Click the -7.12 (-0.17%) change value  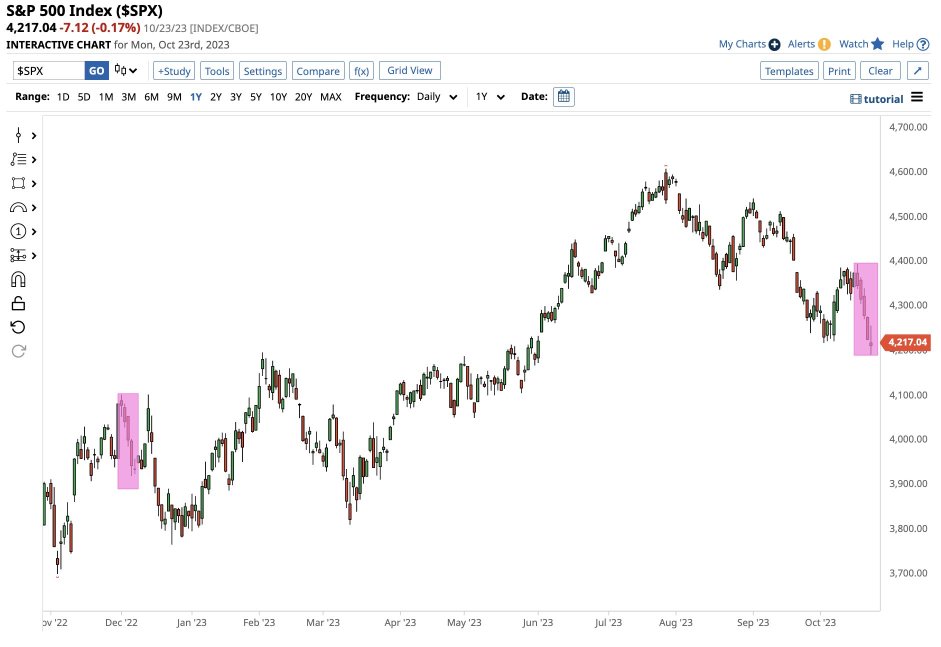100,28
